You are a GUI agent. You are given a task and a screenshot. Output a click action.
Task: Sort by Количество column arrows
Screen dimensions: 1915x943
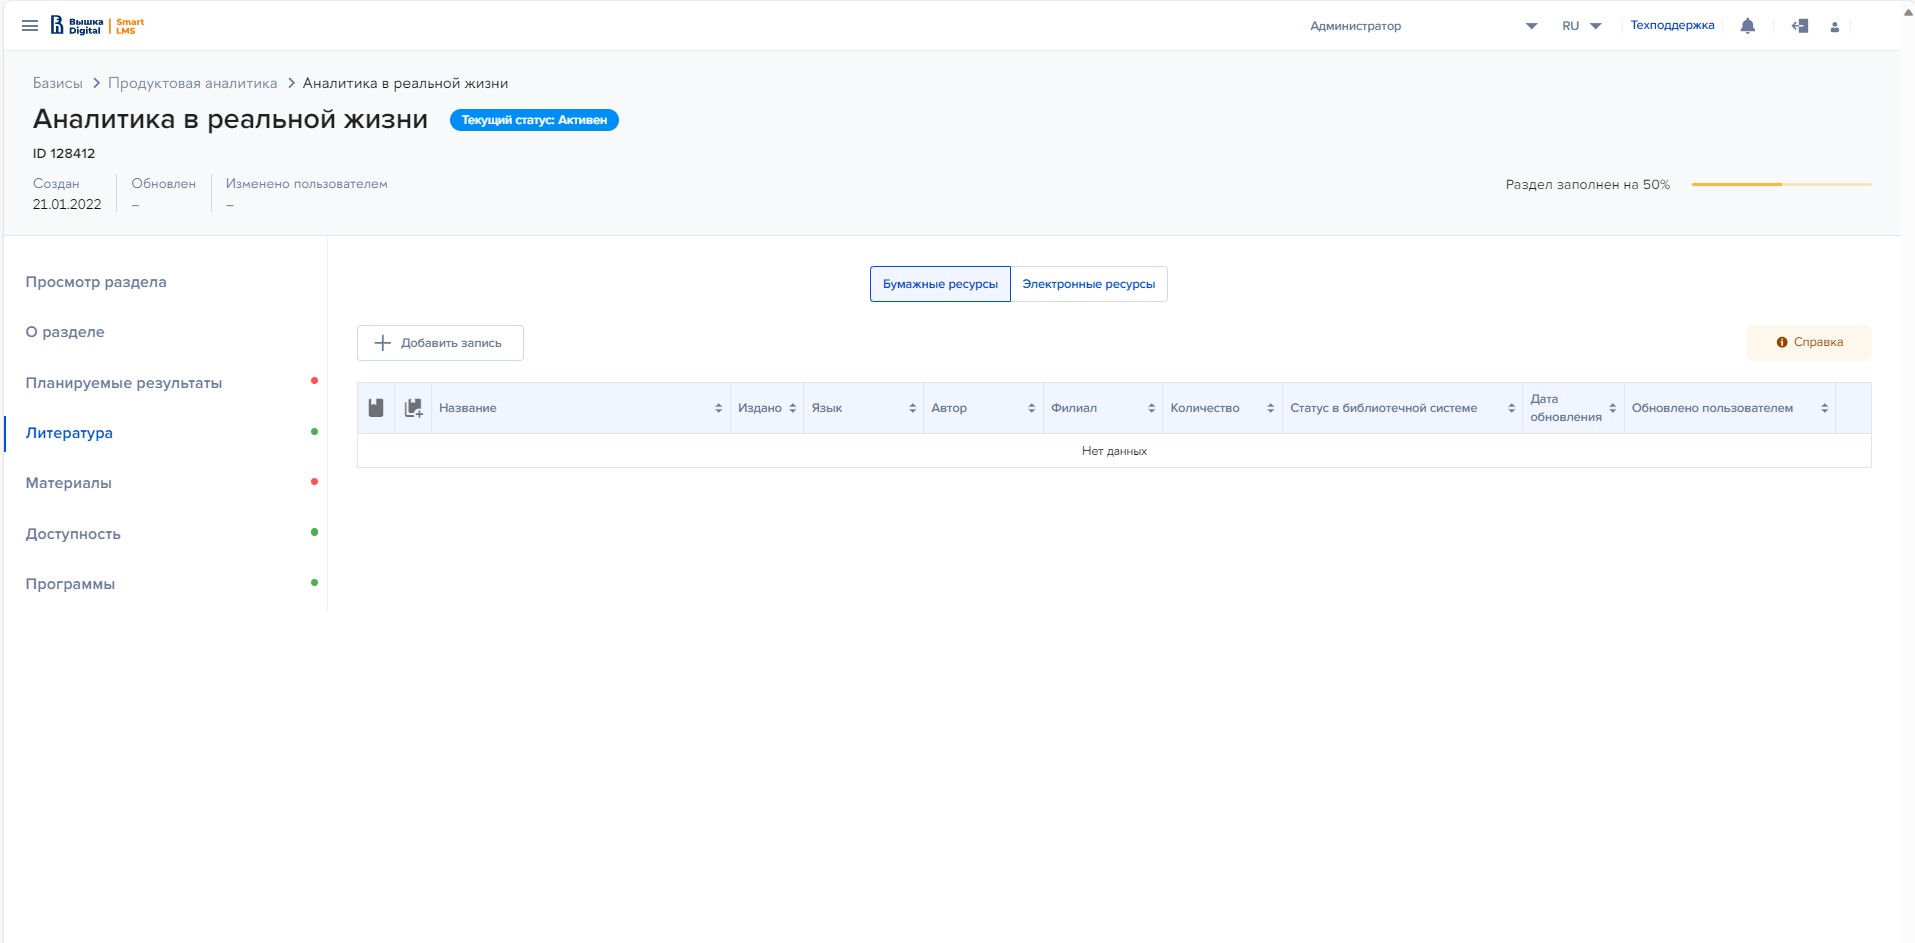point(1270,408)
